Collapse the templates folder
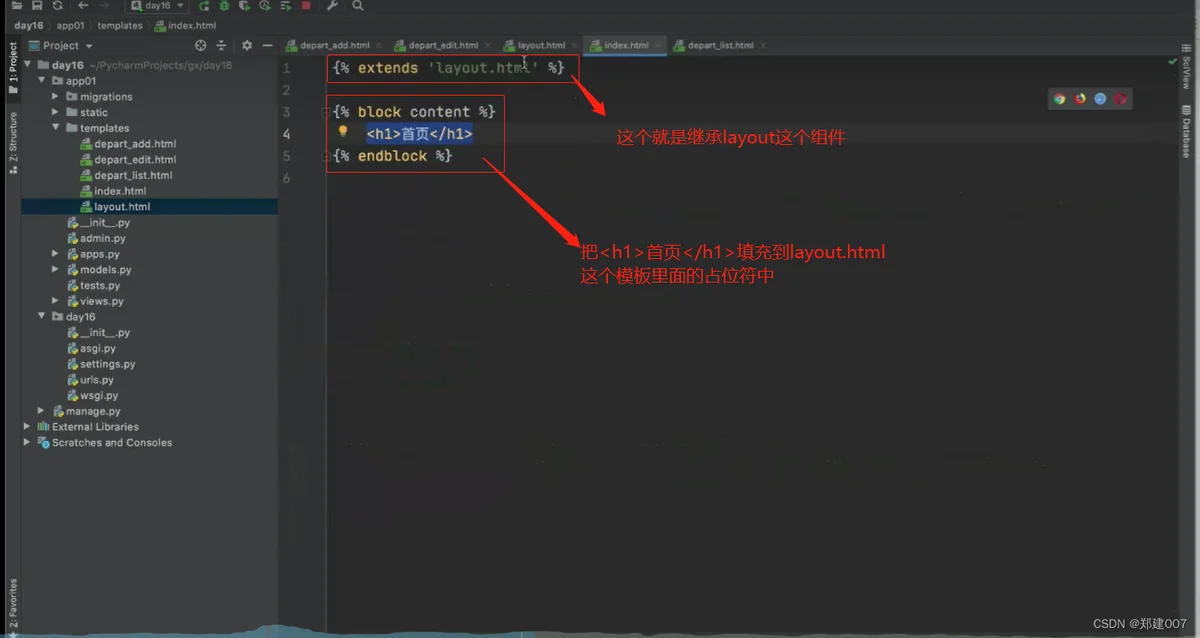 [x=56, y=128]
